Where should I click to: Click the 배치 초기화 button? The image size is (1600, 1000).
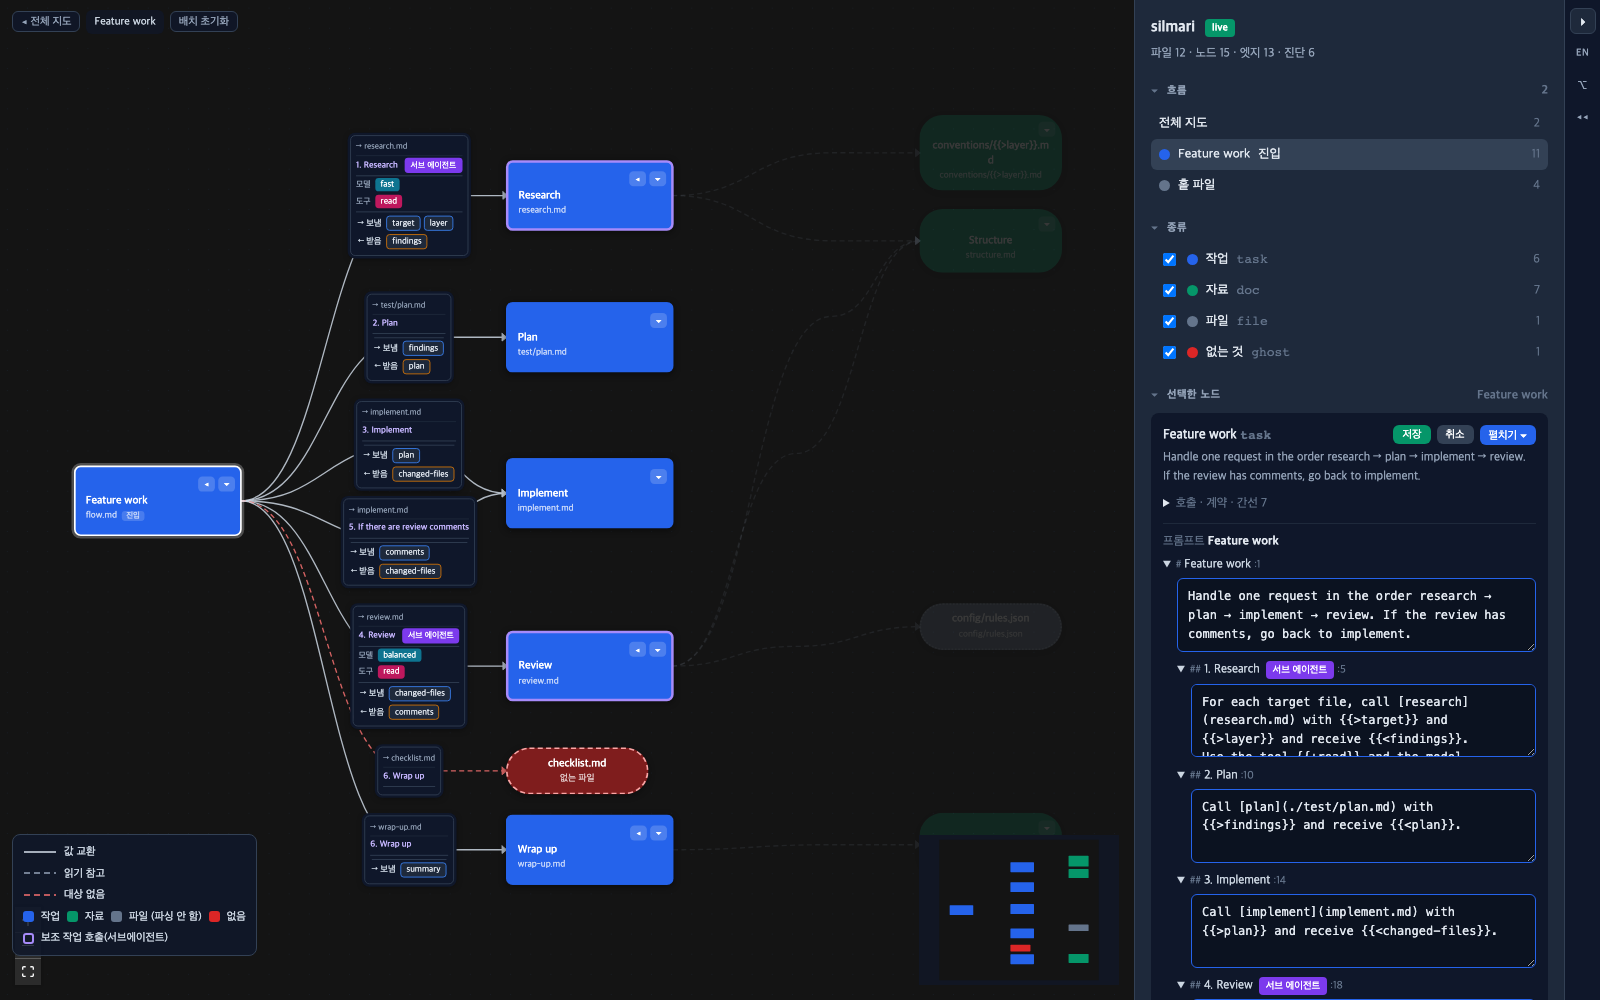point(204,21)
